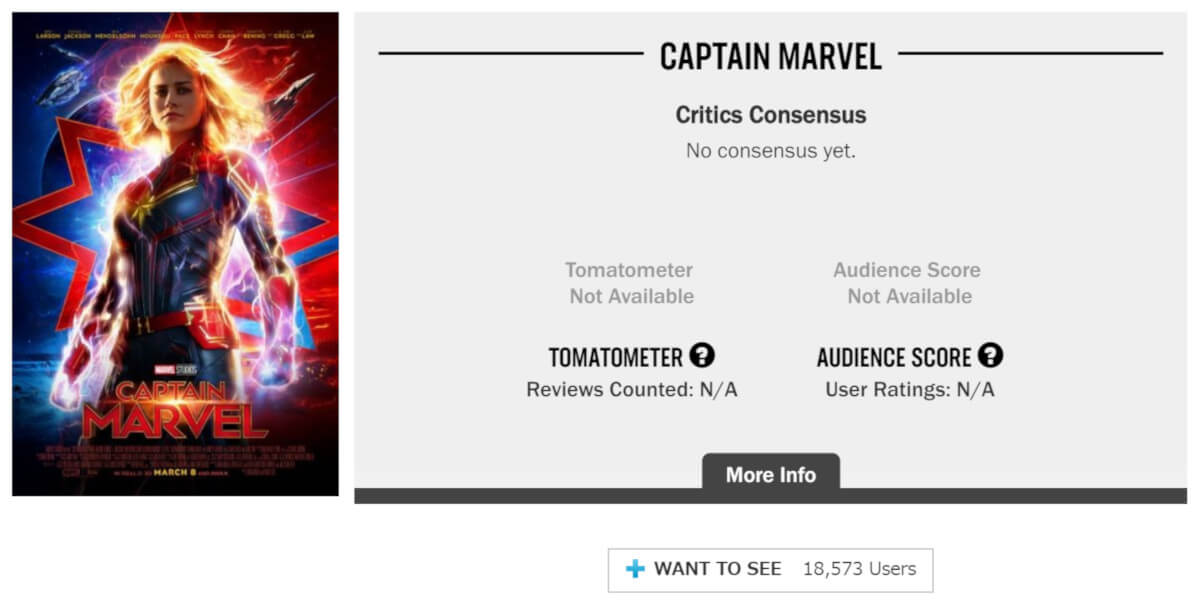The width and height of the screenshot is (1200, 600).
Task: Click the dark bar beneath More Info
Action: coord(771,496)
